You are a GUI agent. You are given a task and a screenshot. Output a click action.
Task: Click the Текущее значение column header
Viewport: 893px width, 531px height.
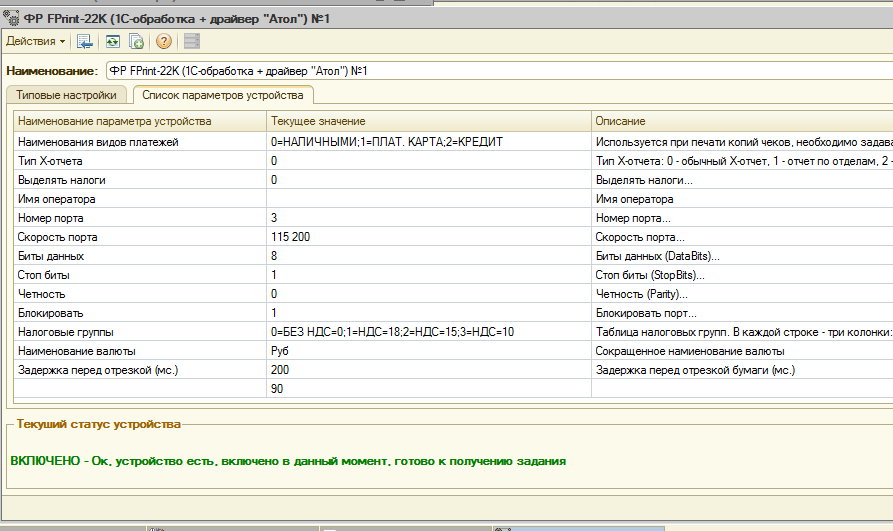429,121
